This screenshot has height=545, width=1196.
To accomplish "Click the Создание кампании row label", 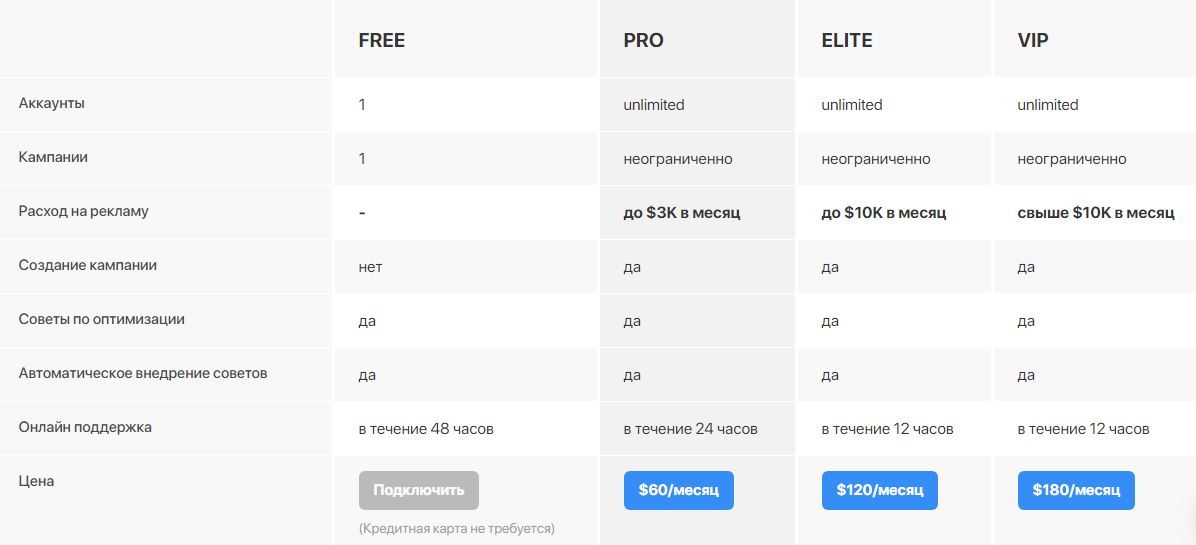I will (x=88, y=265).
